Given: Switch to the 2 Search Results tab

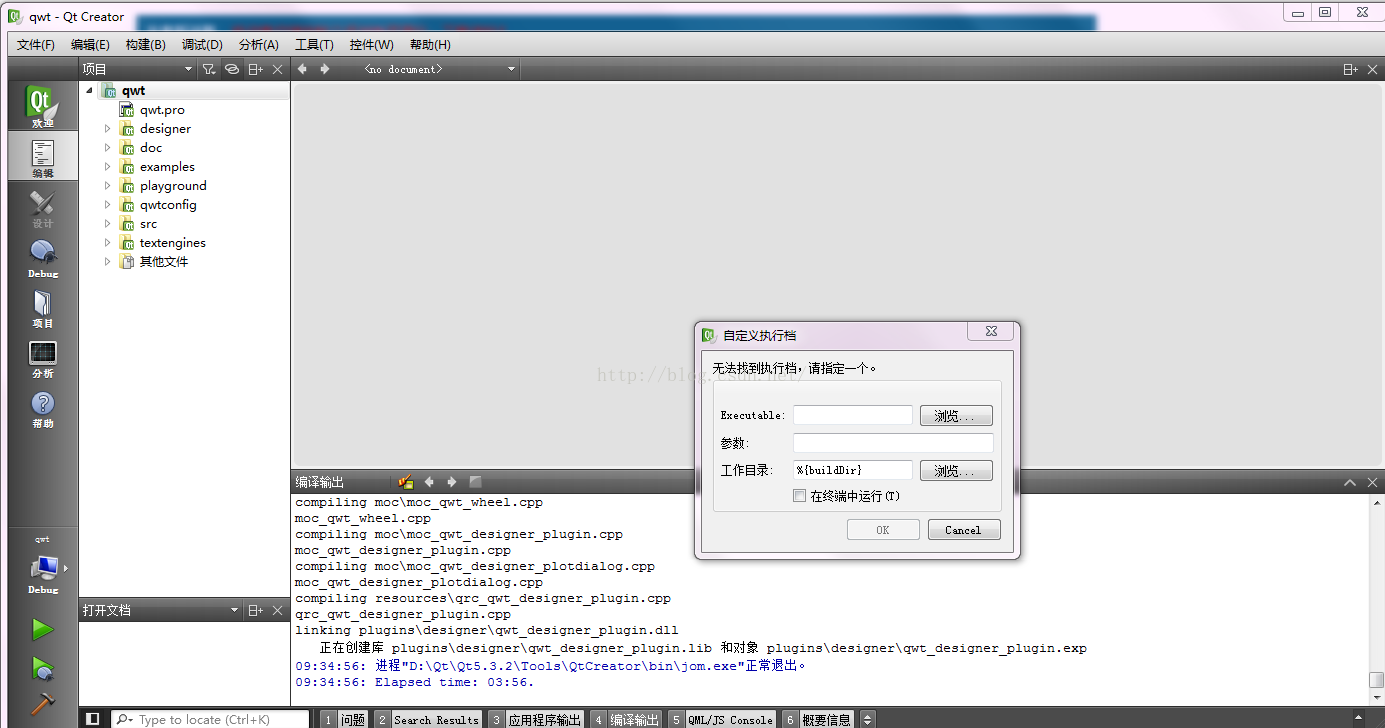Looking at the screenshot, I should 428,719.
